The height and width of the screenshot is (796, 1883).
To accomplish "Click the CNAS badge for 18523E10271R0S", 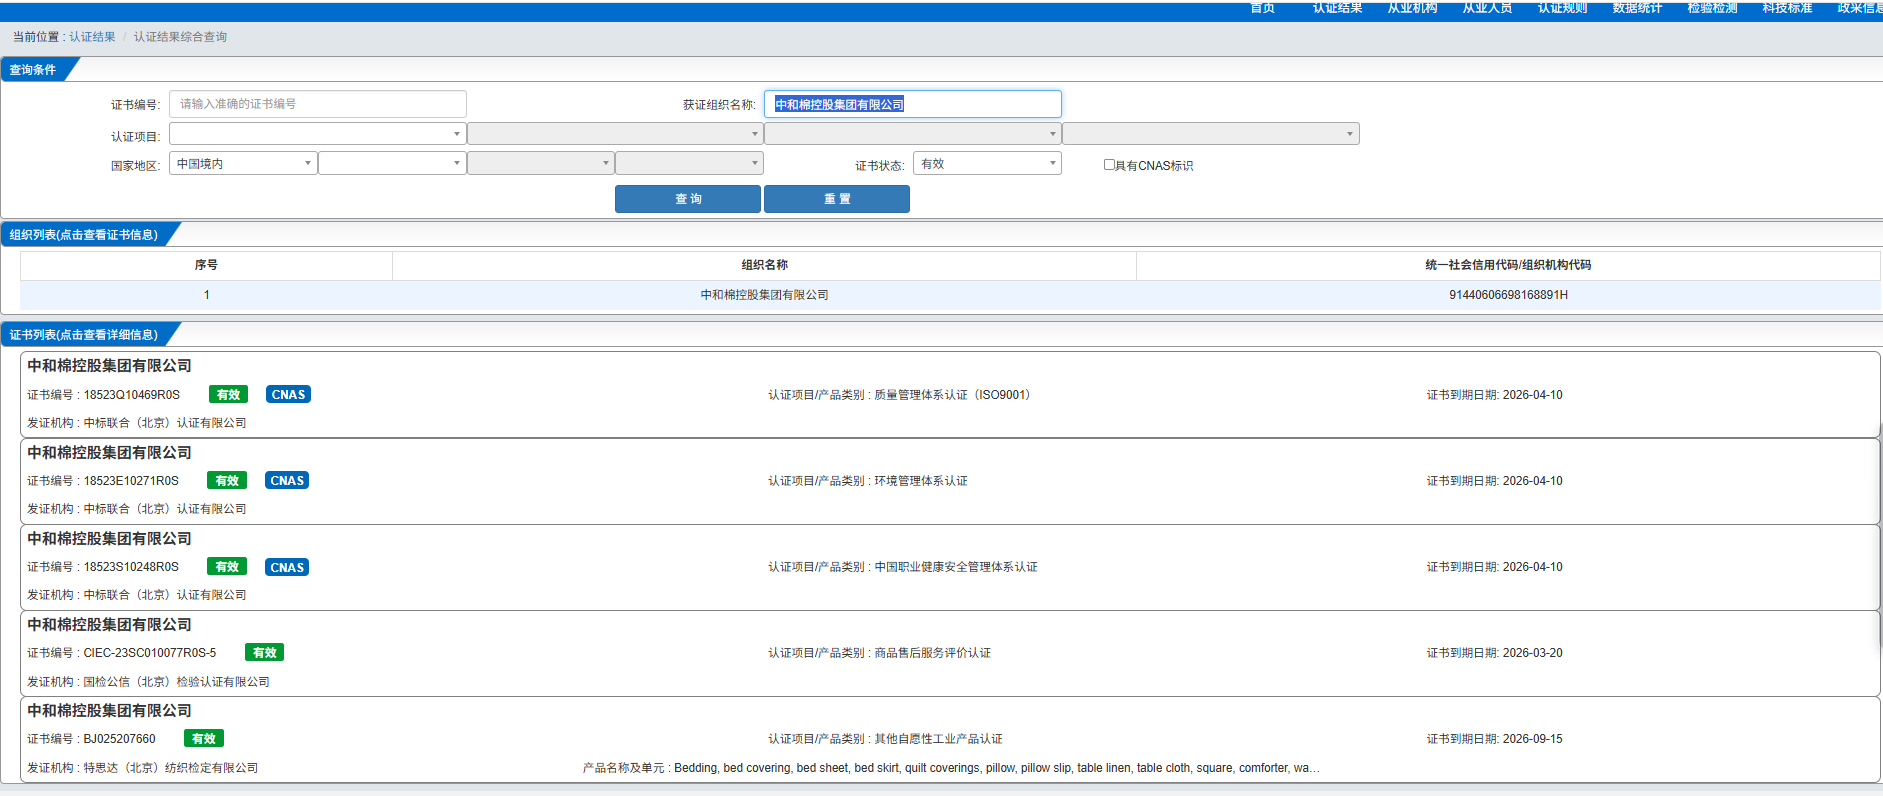I will click(x=287, y=481).
